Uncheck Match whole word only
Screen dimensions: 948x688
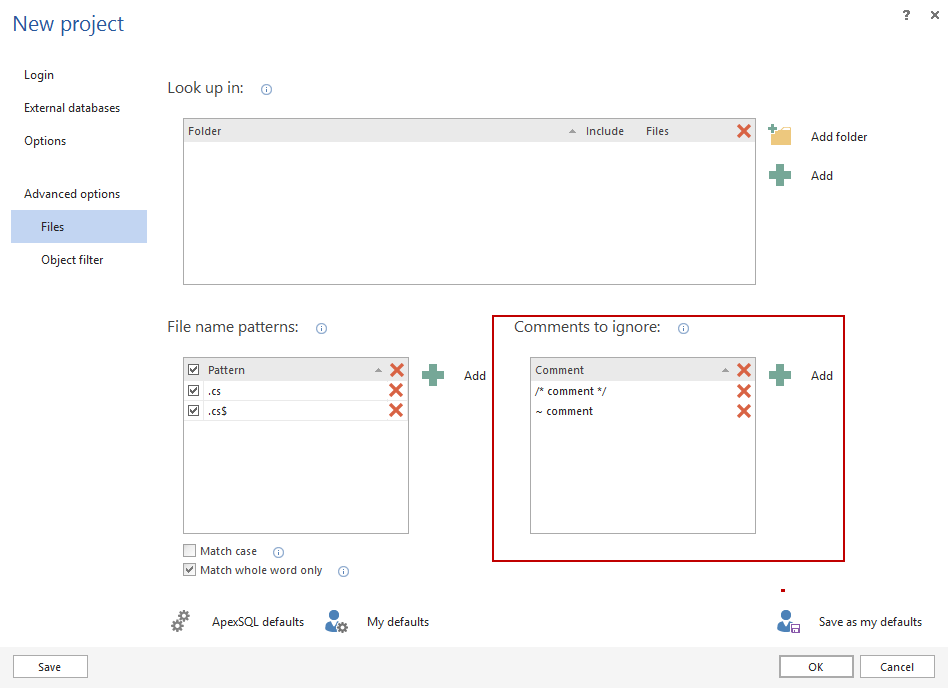coord(190,570)
